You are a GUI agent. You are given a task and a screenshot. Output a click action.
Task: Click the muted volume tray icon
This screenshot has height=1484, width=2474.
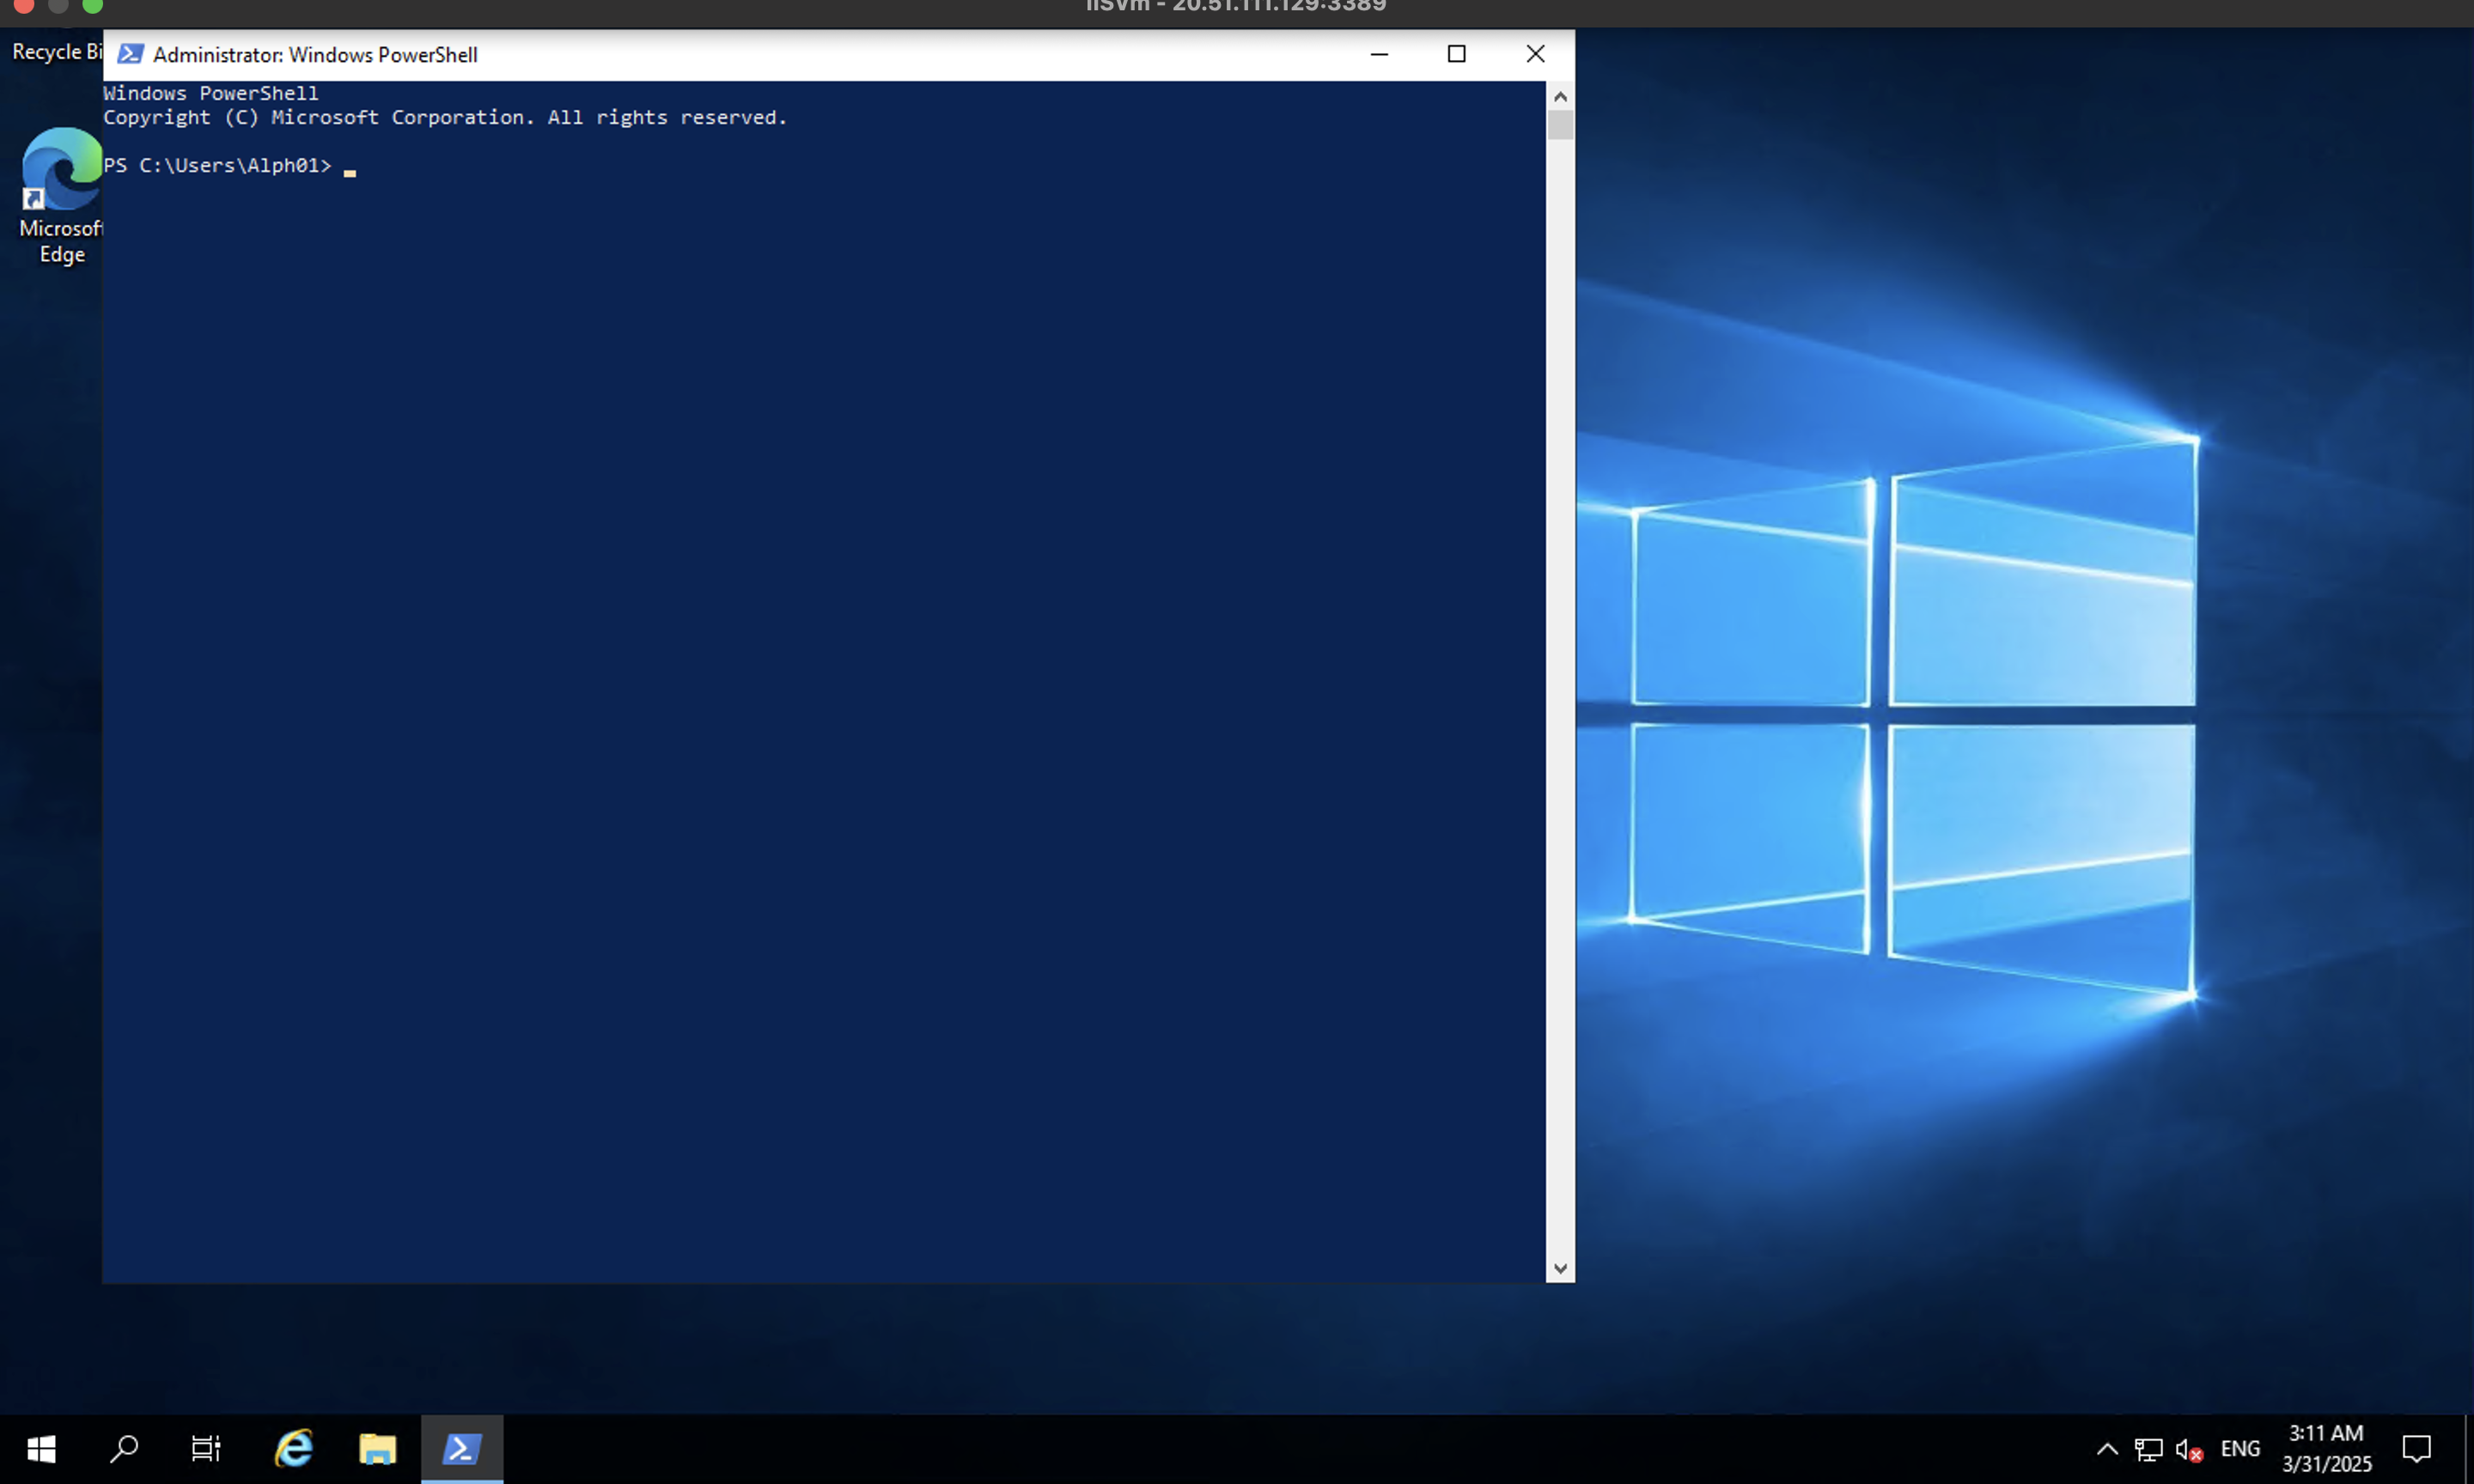[2188, 1449]
